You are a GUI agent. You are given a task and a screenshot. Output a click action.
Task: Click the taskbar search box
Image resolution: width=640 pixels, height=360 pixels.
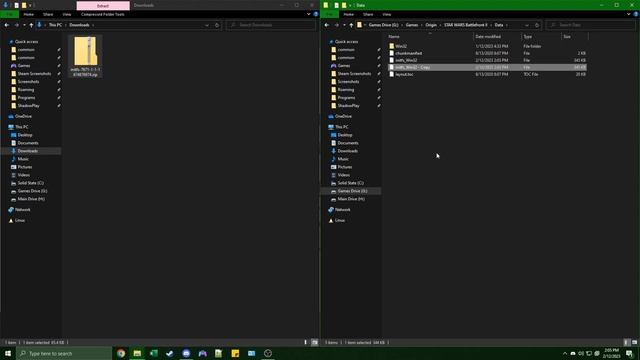[64, 353]
